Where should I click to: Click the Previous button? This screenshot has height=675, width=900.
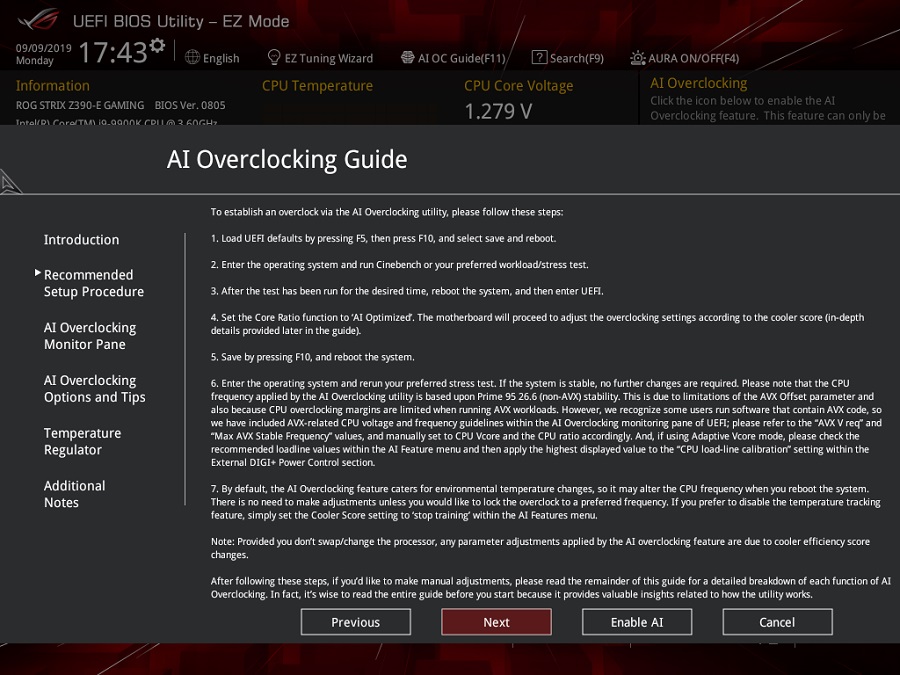[x=356, y=622]
